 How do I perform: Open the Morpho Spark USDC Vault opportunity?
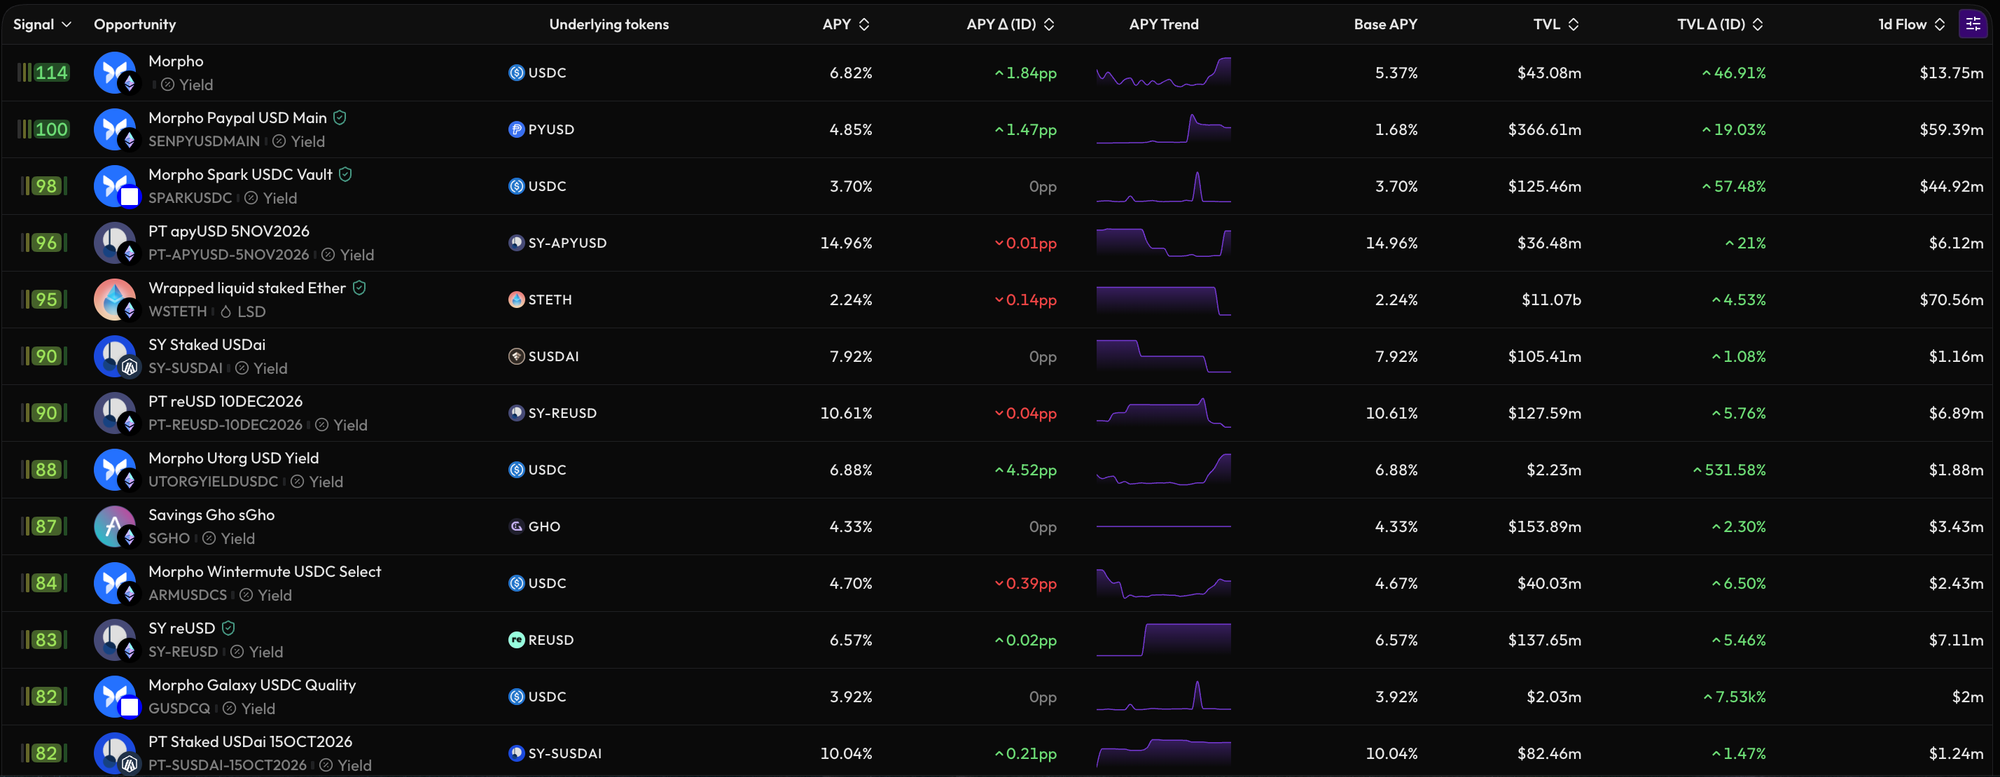click(240, 175)
